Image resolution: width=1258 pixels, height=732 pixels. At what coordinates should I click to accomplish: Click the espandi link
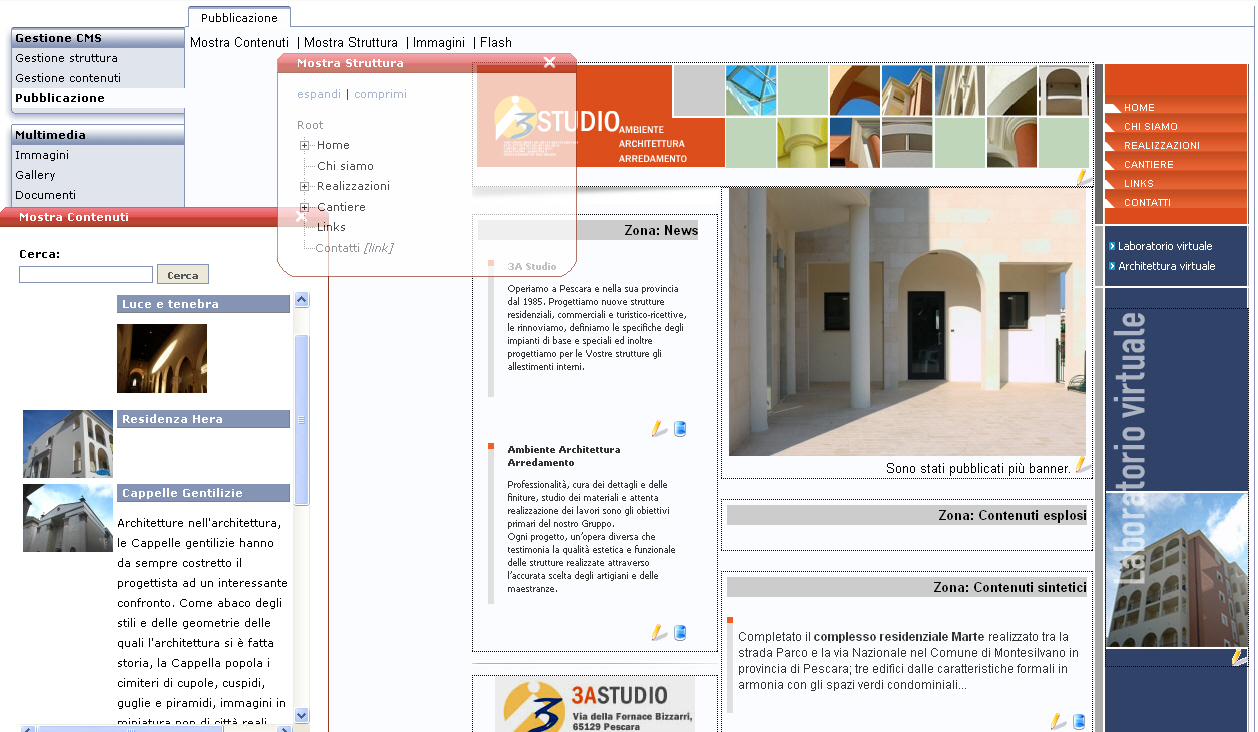coord(319,94)
